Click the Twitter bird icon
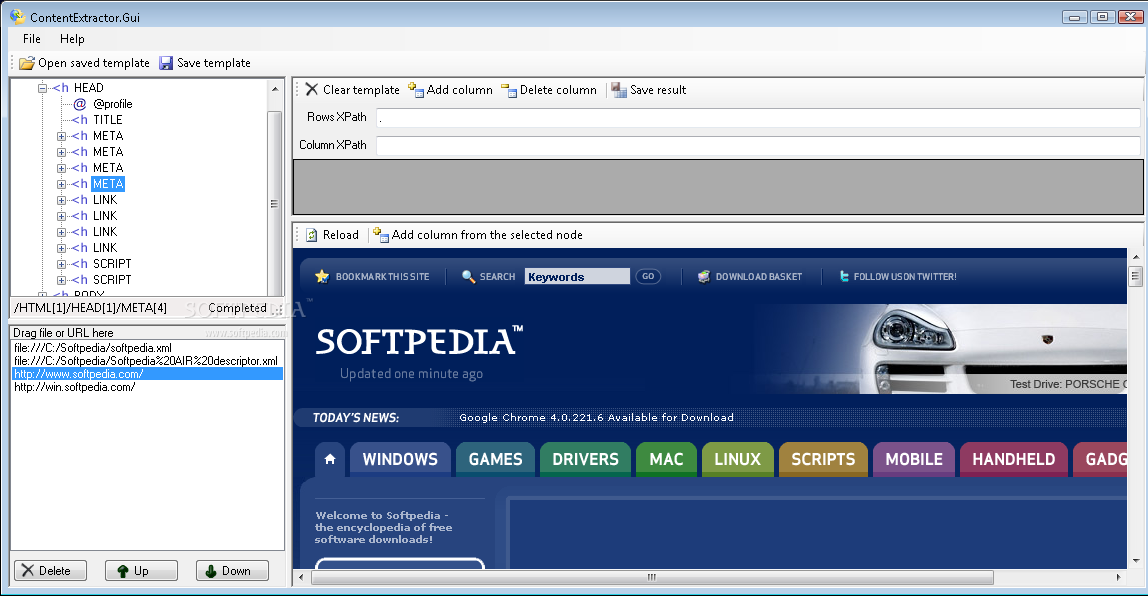This screenshot has width=1148, height=596. (844, 276)
